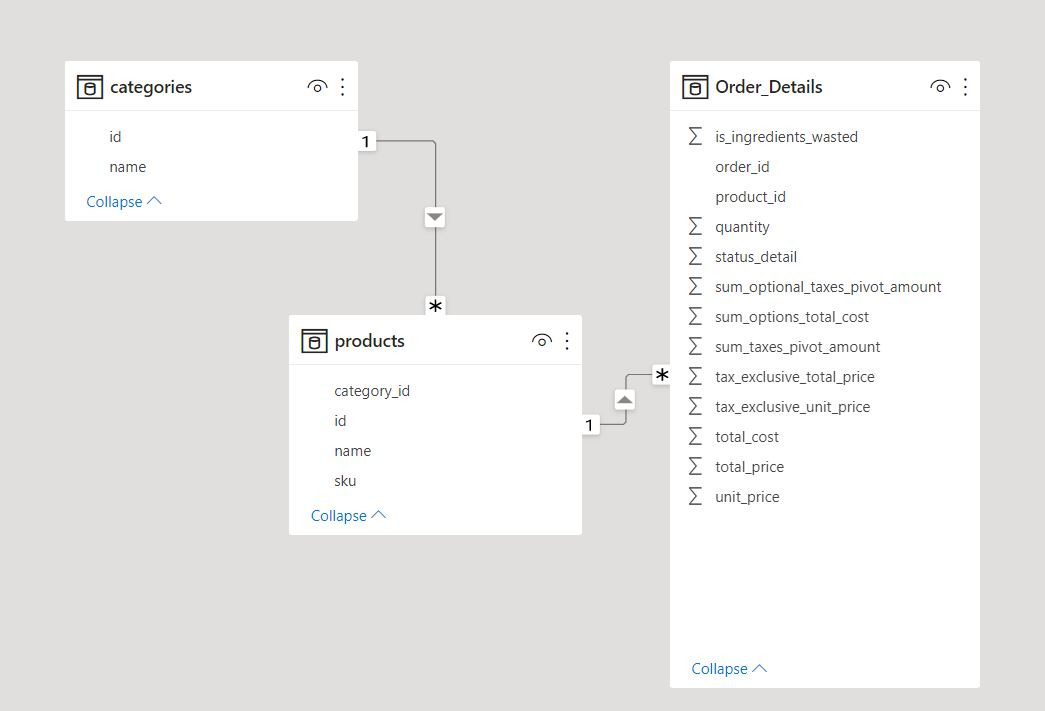Collapse the categories table card
The width and height of the screenshot is (1045, 711).
click(x=124, y=201)
